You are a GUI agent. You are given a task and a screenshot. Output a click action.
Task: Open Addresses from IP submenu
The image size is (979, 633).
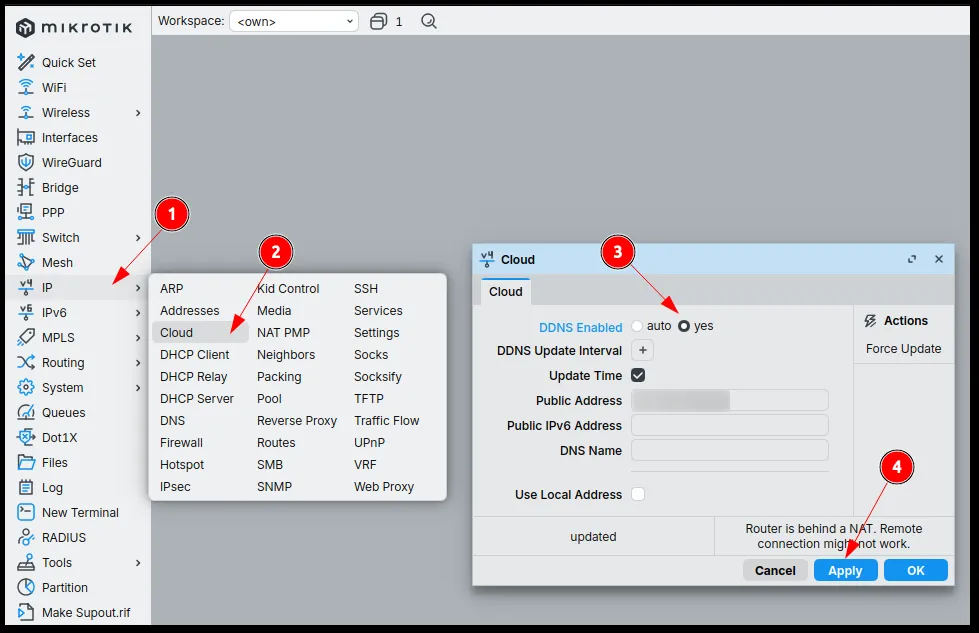coord(189,310)
